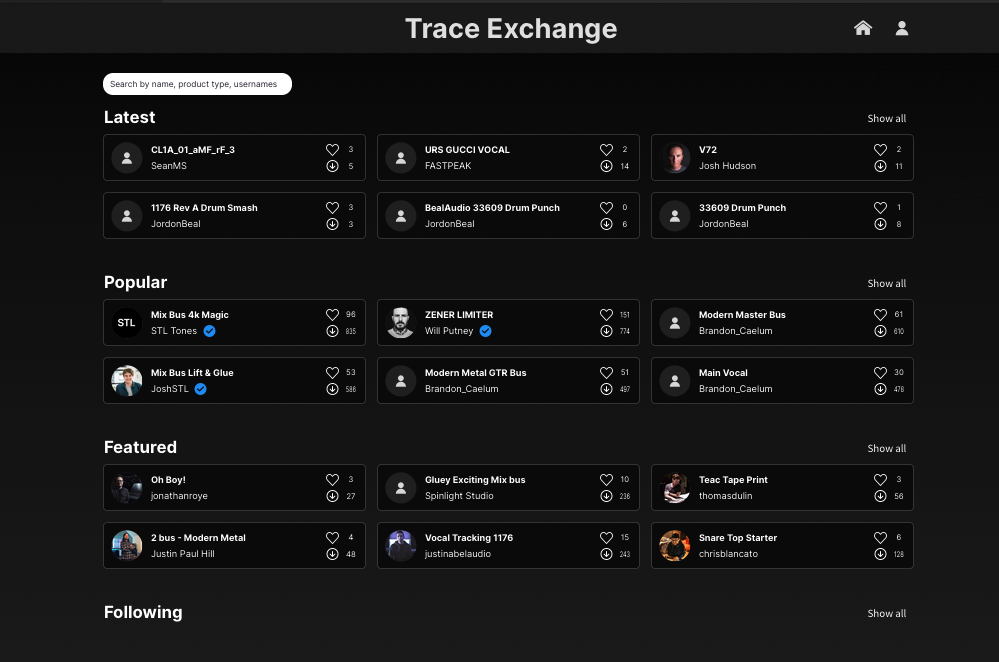Download the Snare Top Starter preset
Image resolution: width=999 pixels, height=662 pixels.
pyautogui.click(x=880, y=554)
